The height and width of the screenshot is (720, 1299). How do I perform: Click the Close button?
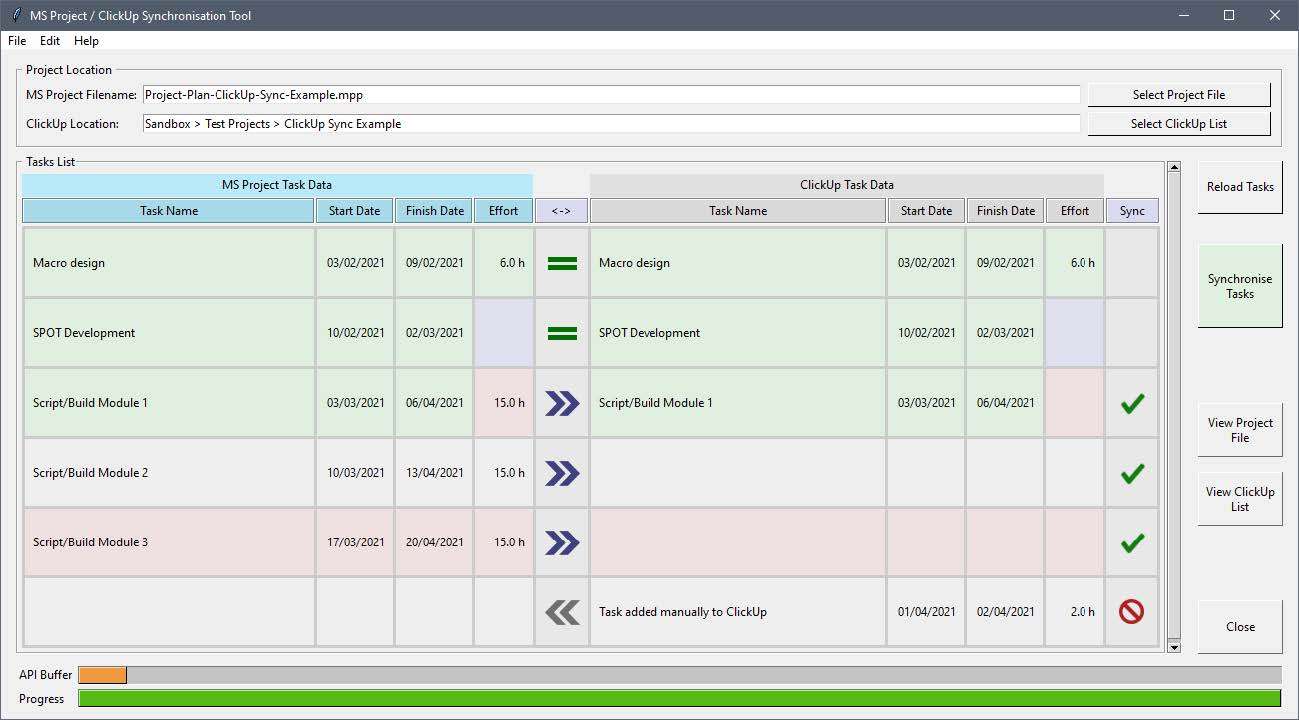pos(1240,627)
